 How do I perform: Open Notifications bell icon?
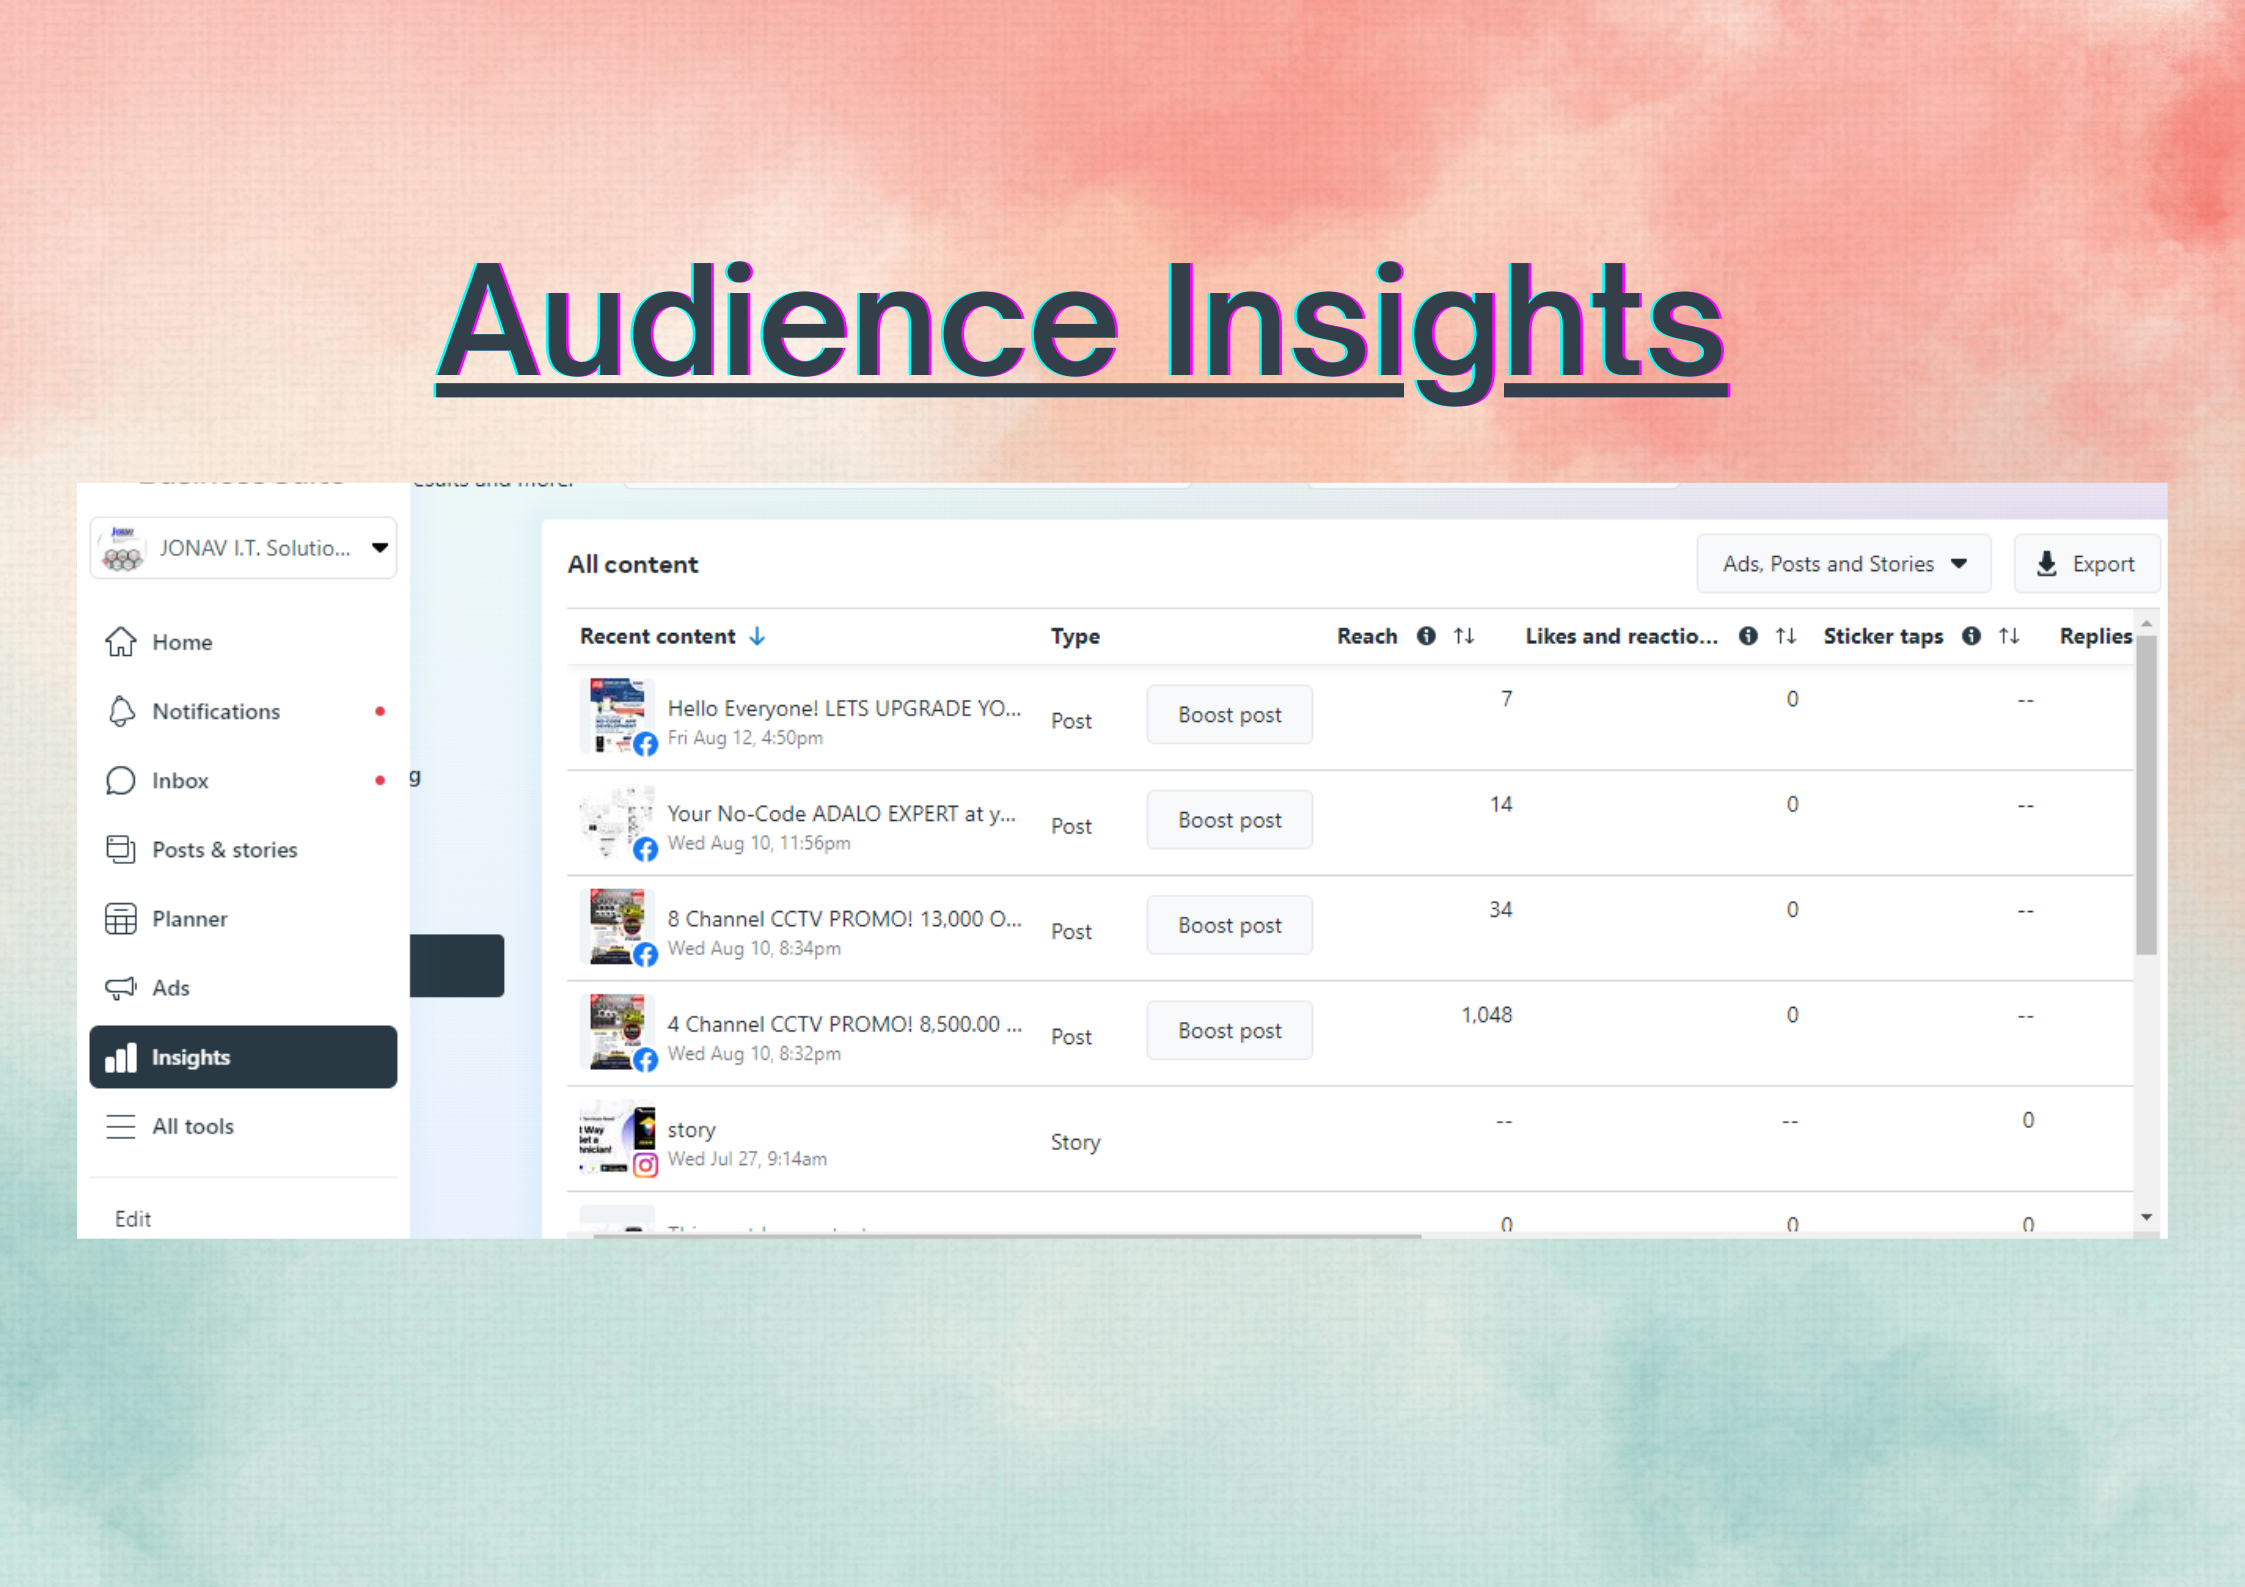coord(121,711)
